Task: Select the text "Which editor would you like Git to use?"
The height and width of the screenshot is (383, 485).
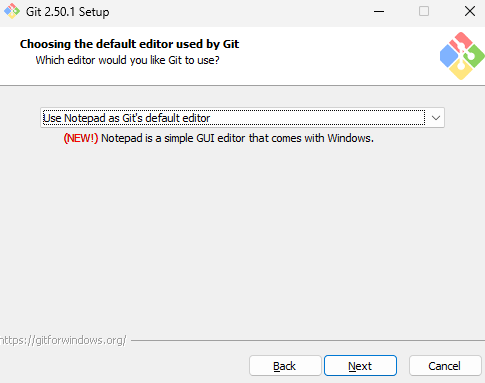Action: [x=127, y=60]
